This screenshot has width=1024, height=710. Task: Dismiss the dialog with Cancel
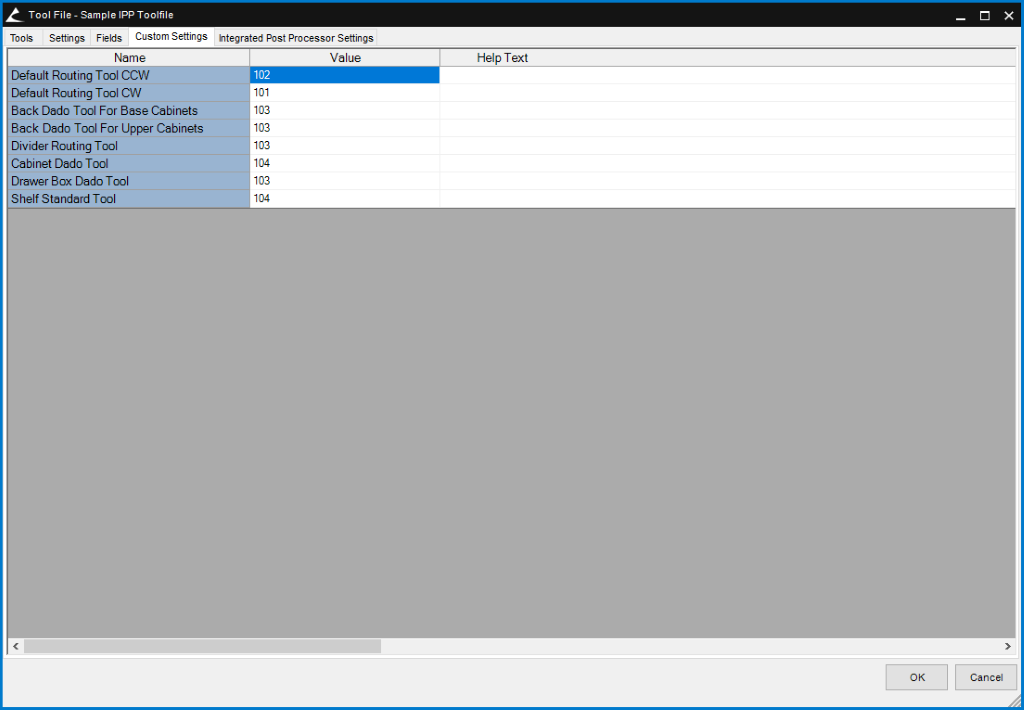pos(985,677)
